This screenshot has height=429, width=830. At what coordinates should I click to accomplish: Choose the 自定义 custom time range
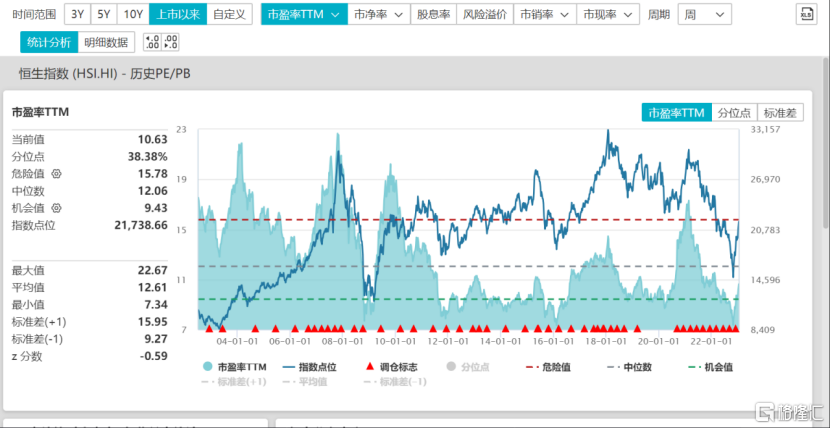[x=229, y=14]
